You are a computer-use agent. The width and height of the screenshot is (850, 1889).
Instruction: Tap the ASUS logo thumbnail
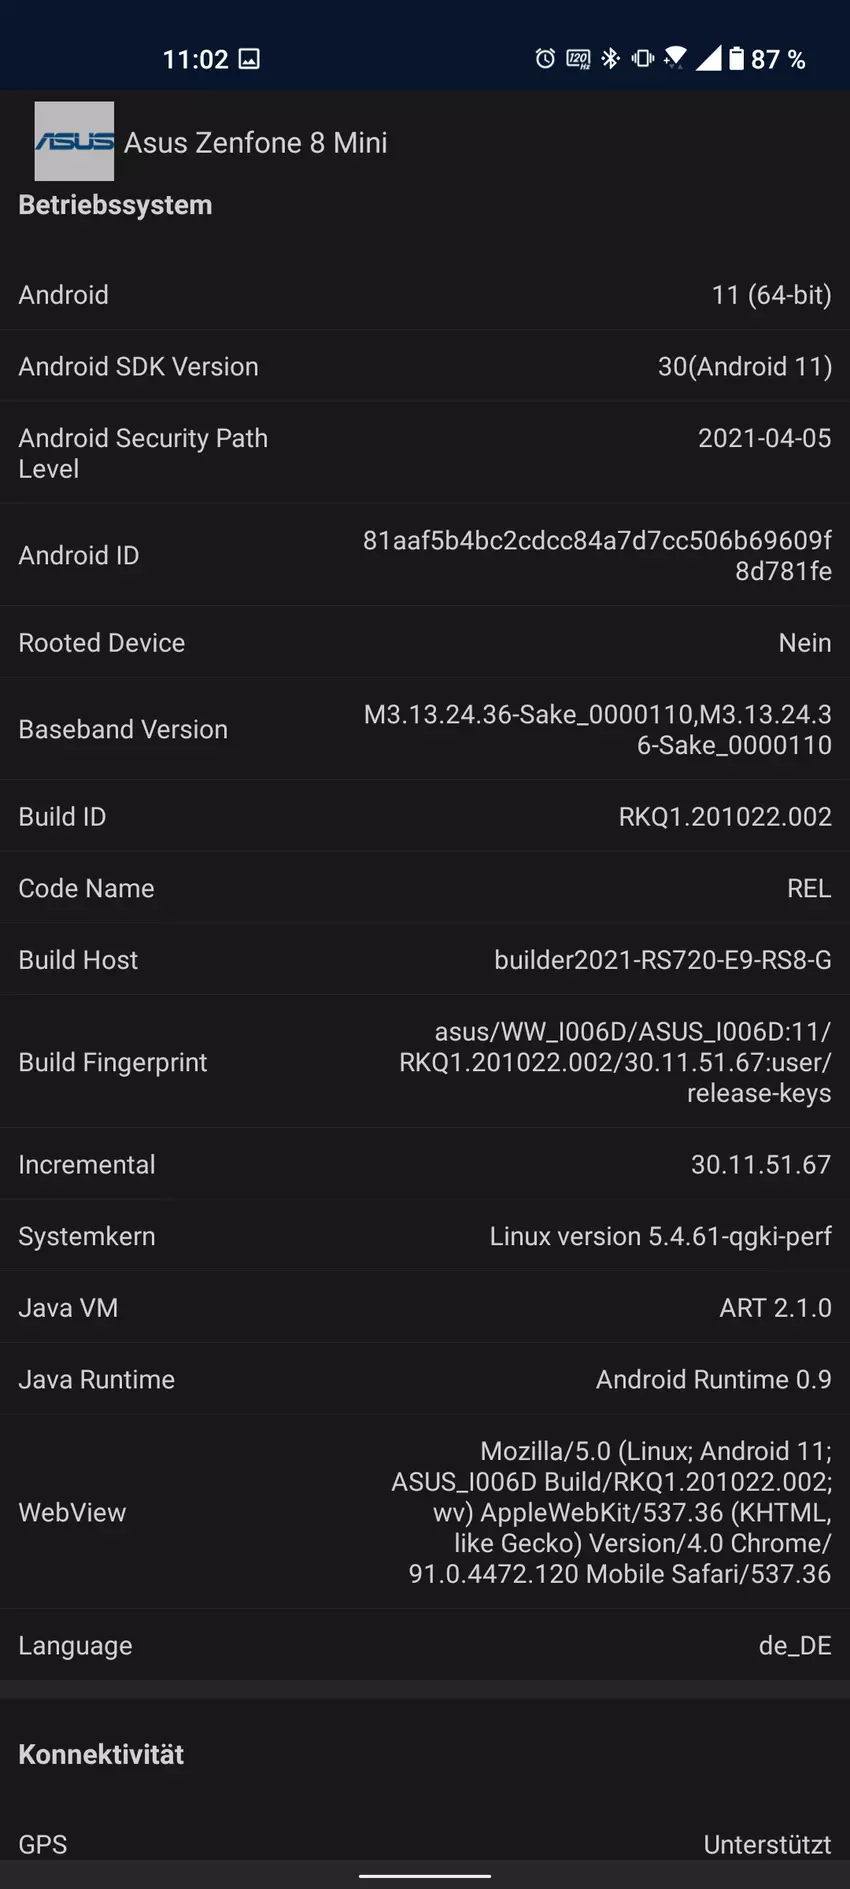tap(74, 141)
